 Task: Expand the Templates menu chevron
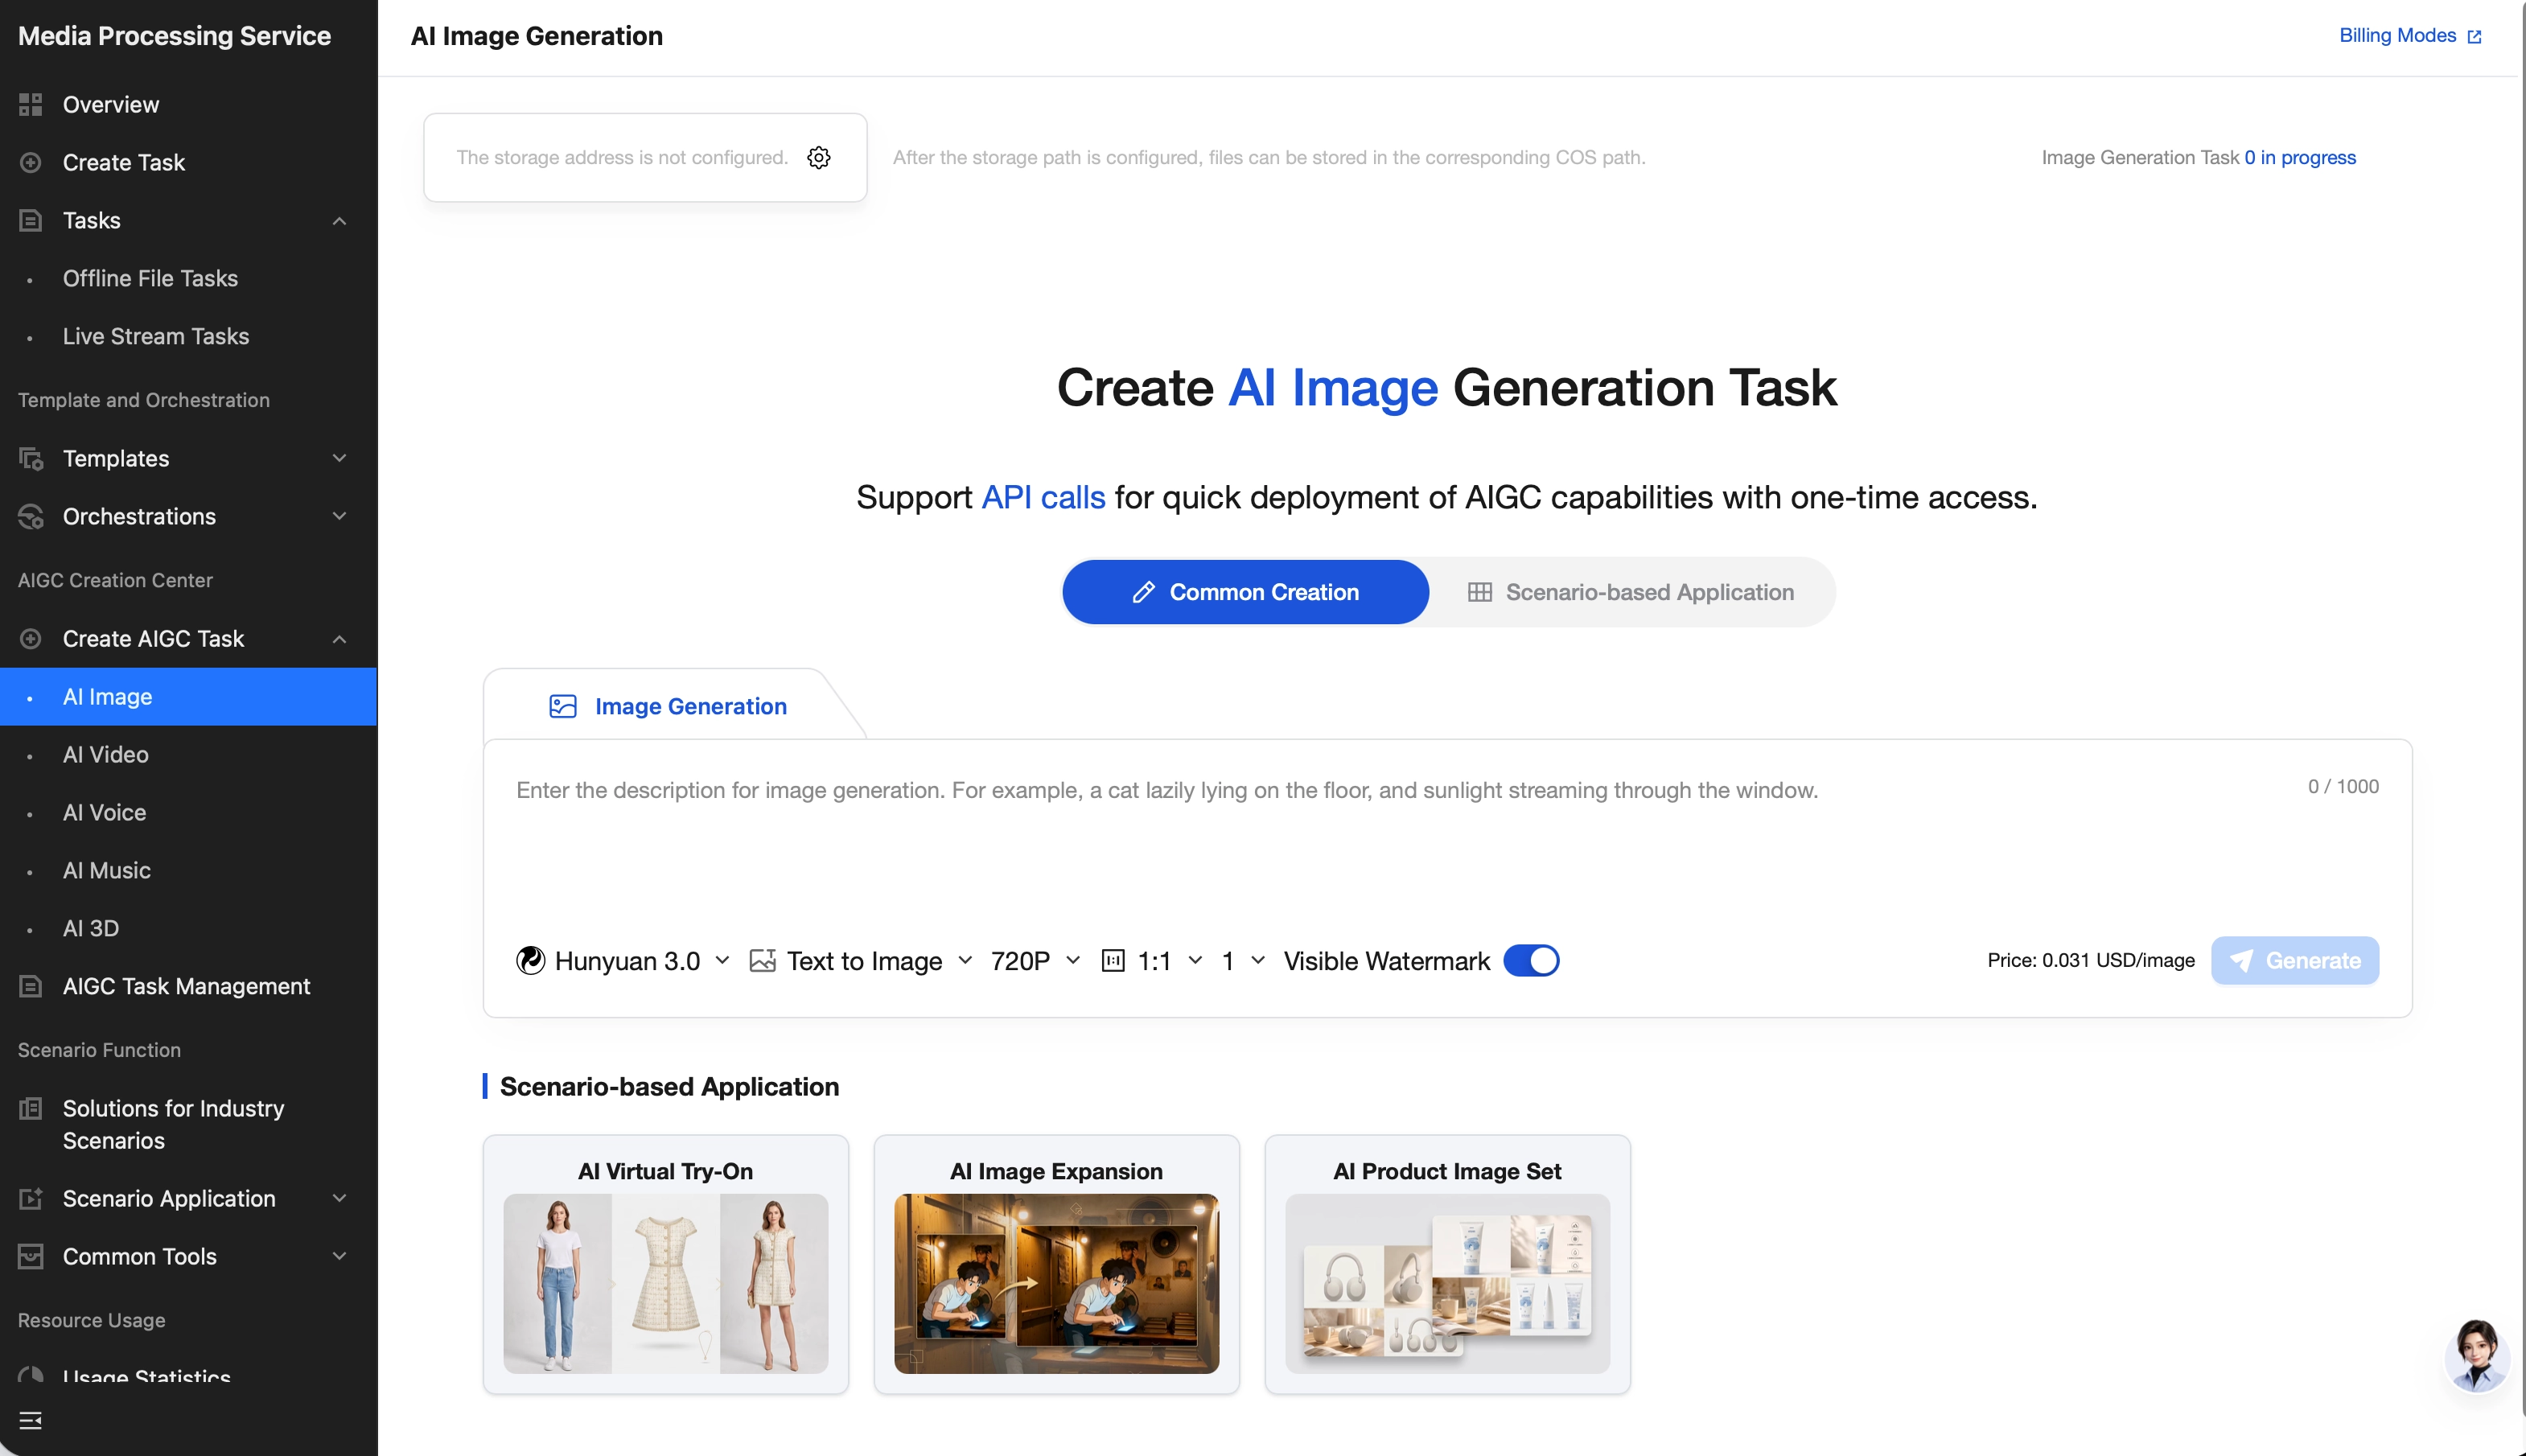[339, 458]
